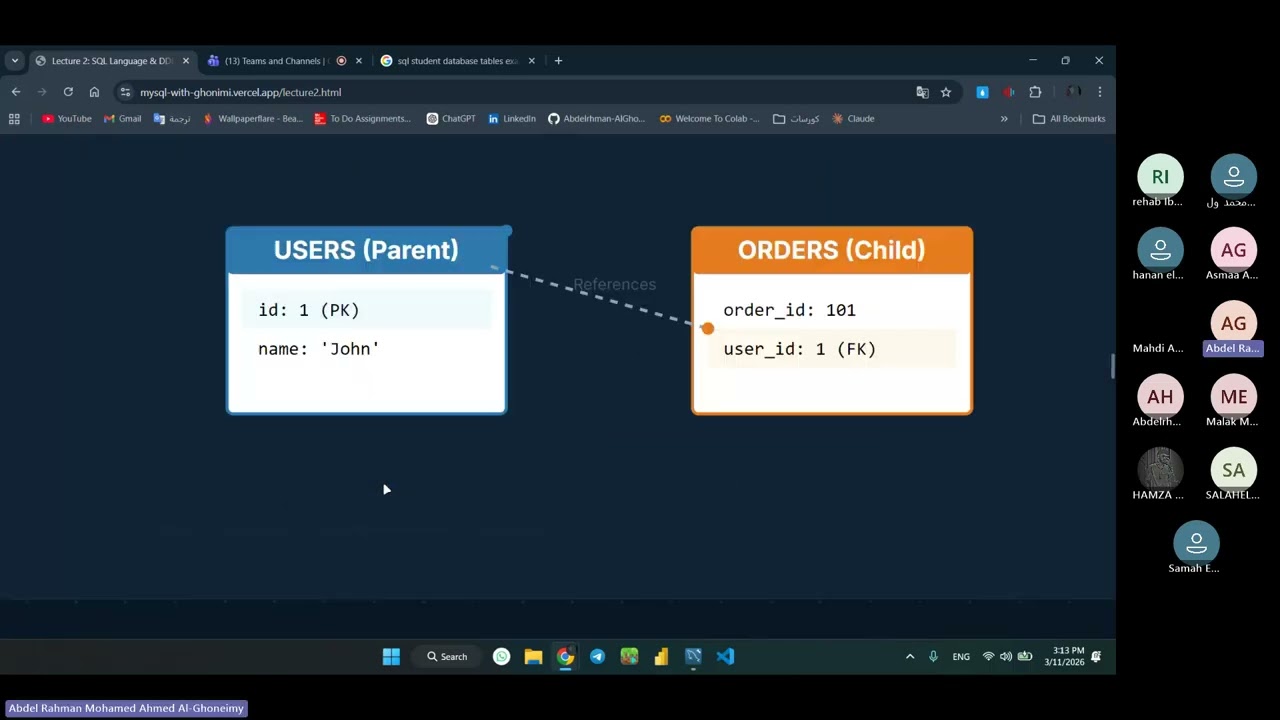Select the id: 1 (PK) row
Screen dimensions: 1280x720
click(366, 310)
